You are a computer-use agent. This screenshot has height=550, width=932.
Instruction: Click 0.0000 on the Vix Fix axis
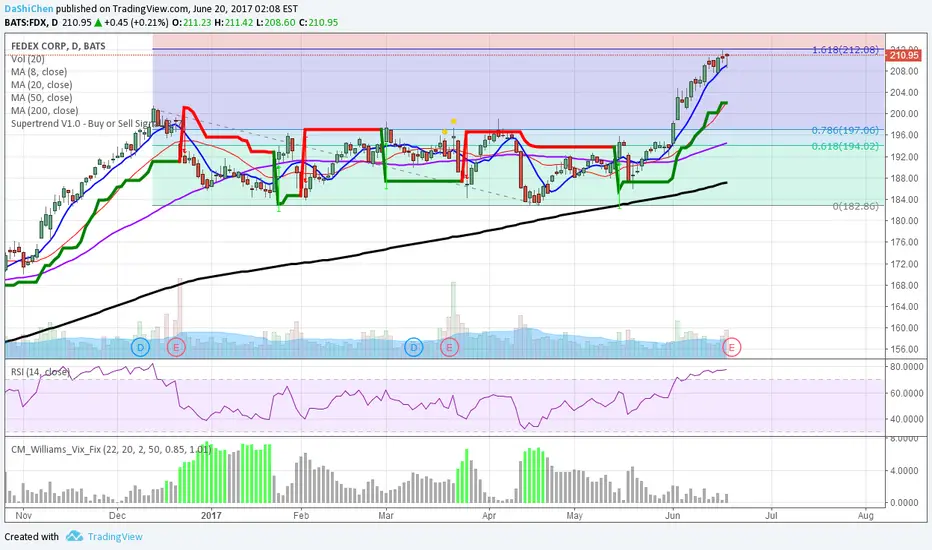(x=904, y=502)
